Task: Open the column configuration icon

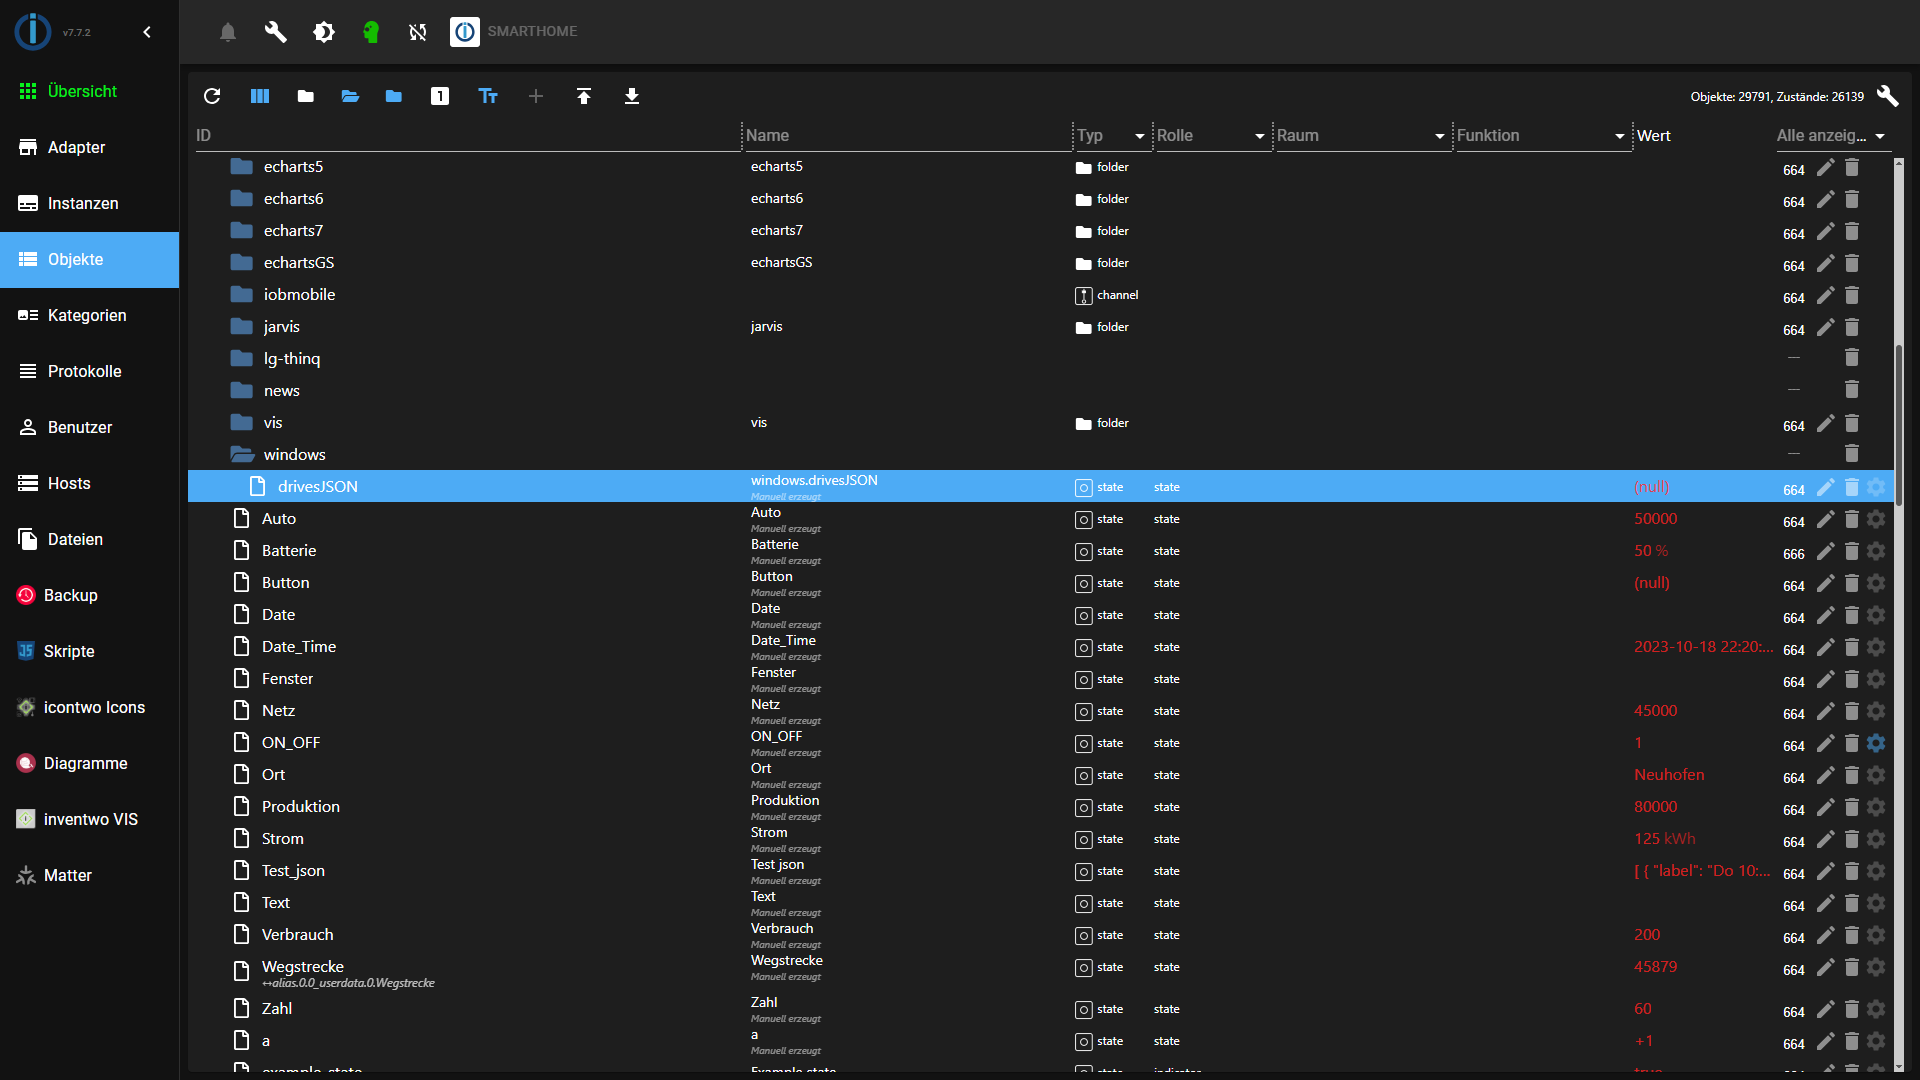Action: coord(260,96)
